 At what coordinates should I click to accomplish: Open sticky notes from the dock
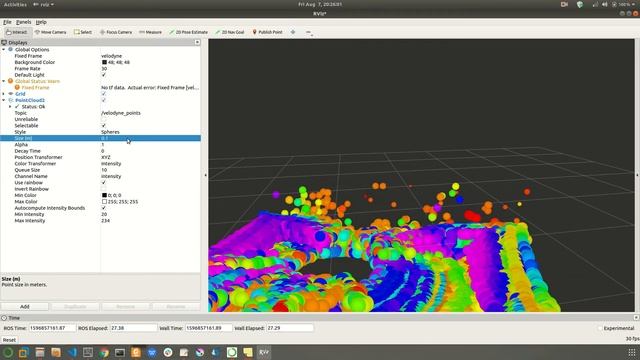pyautogui.click(x=248, y=352)
